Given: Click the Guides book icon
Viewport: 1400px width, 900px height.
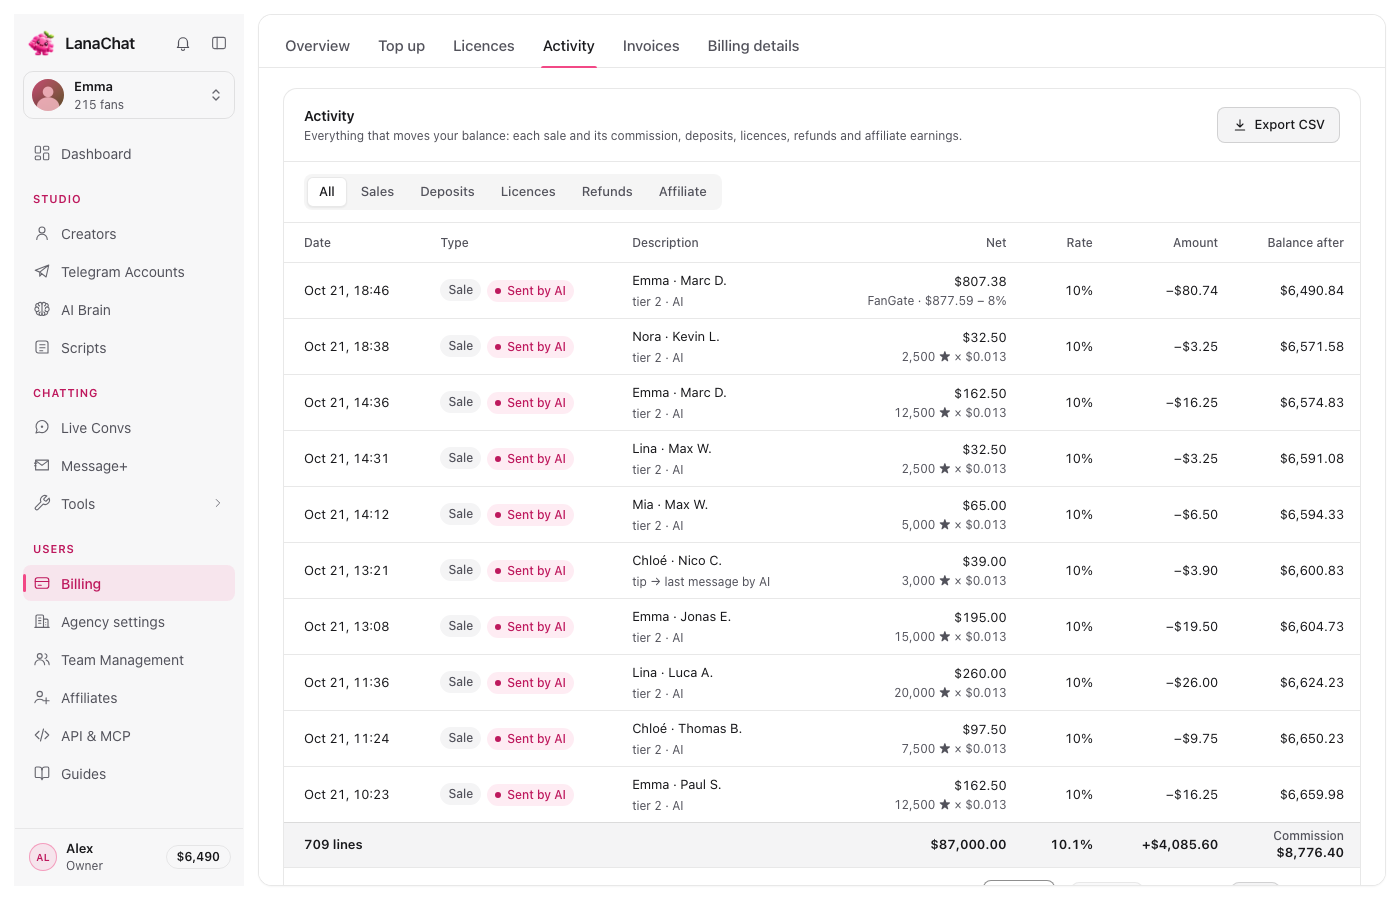Looking at the screenshot, I should 42,773.
